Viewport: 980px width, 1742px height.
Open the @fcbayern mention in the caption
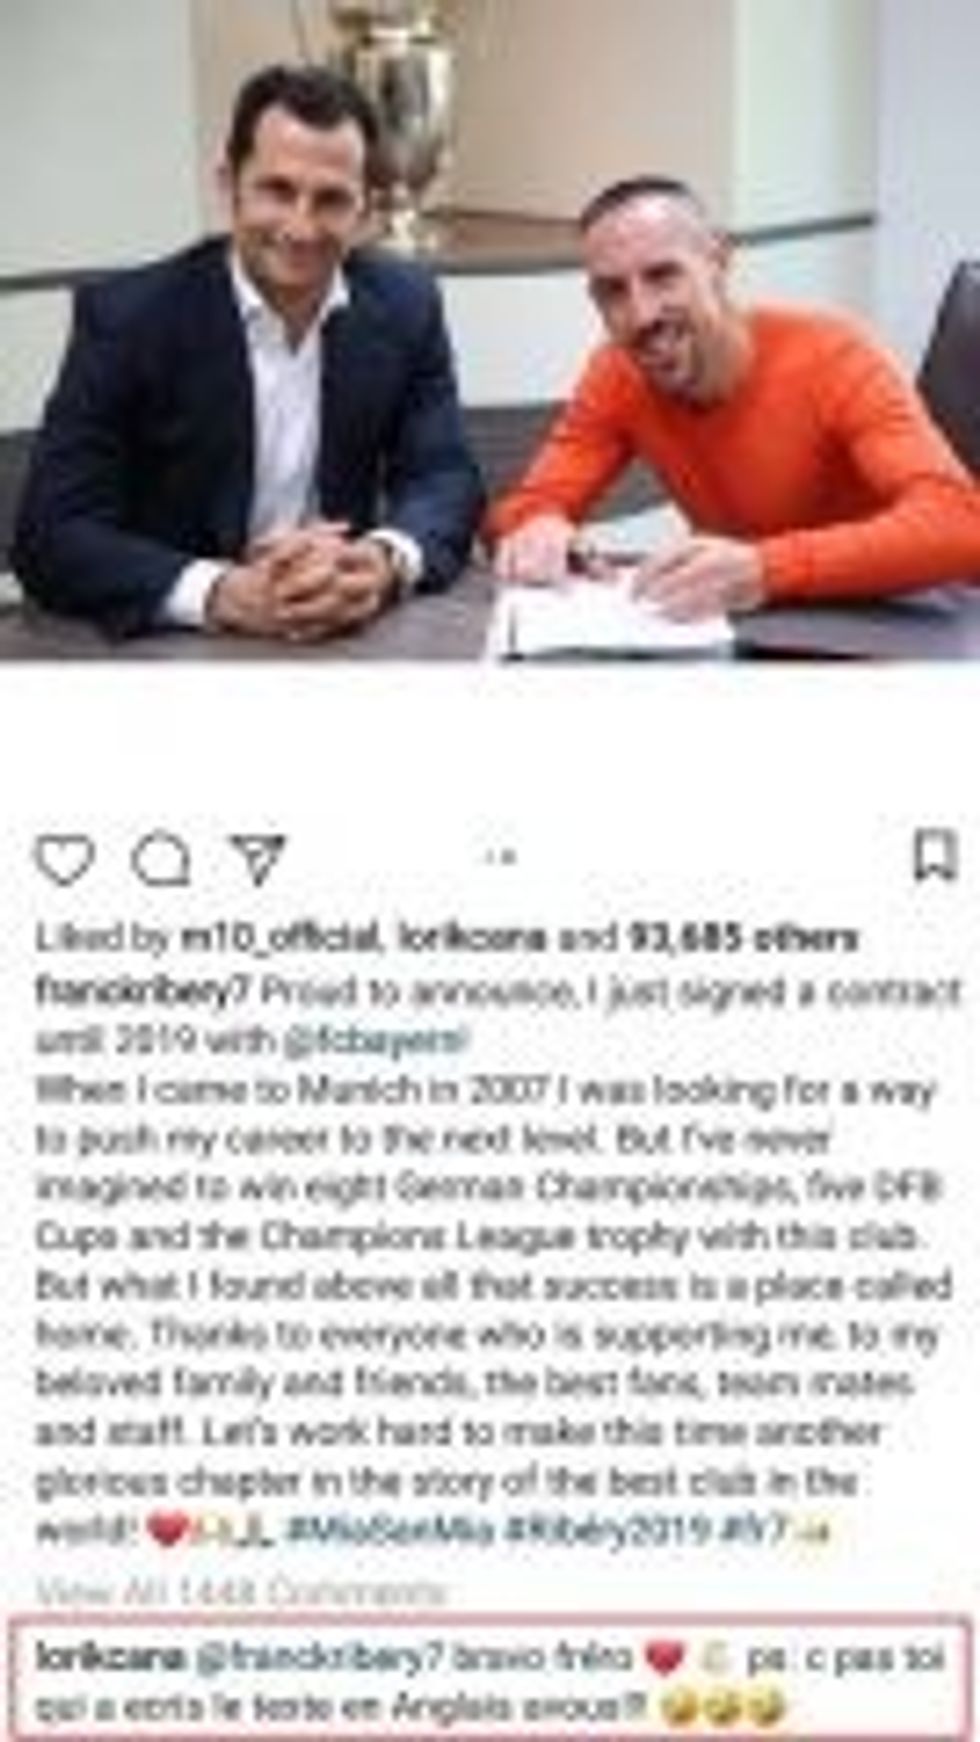pos(376,1041)
